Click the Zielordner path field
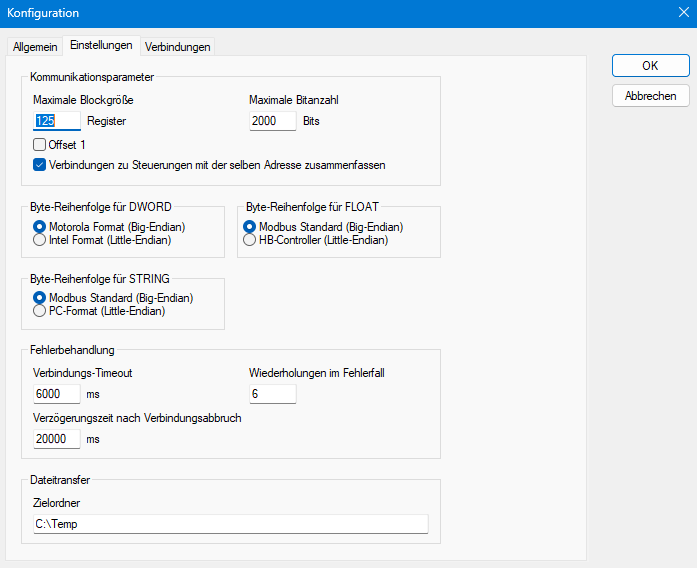Image resolution: width=697 pixels, height=568 pixels. pos(230,525)
